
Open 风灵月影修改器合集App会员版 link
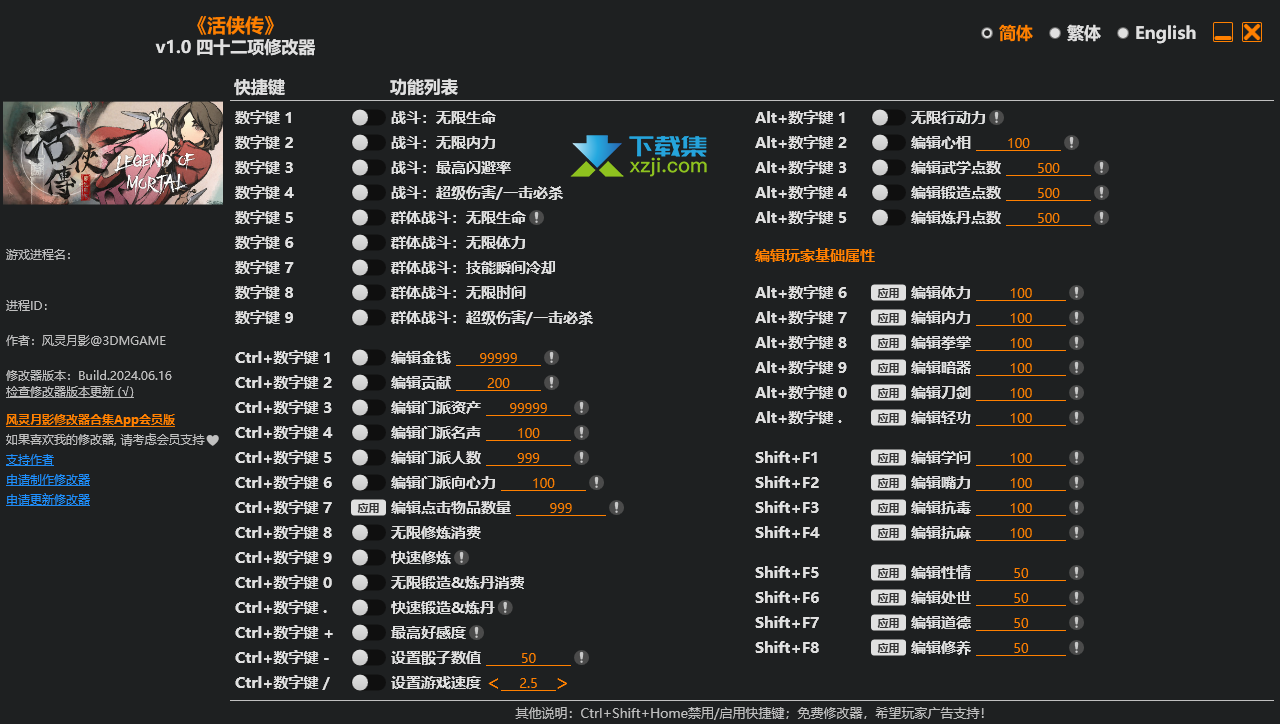tap(90, 420)
